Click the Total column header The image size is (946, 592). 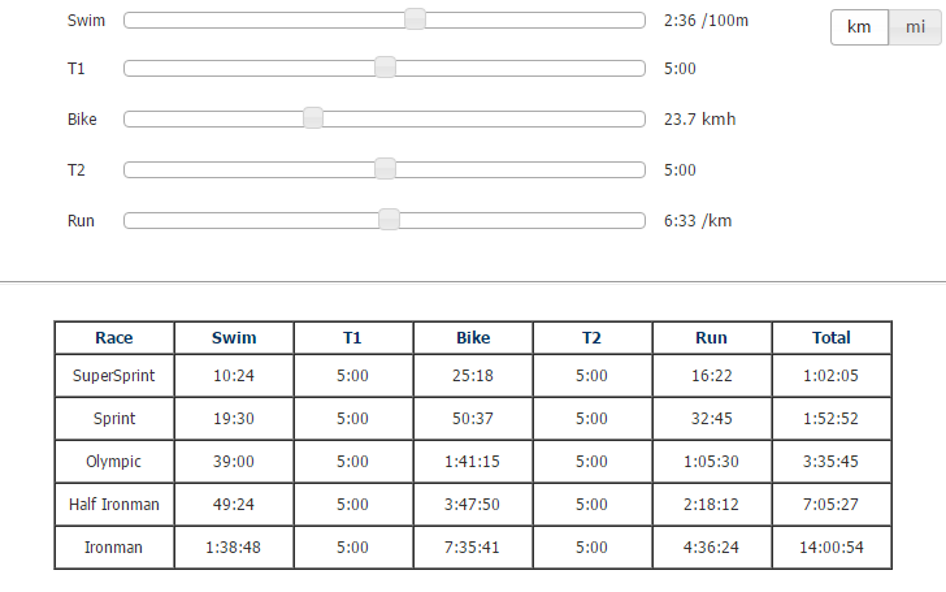[831, 338]
